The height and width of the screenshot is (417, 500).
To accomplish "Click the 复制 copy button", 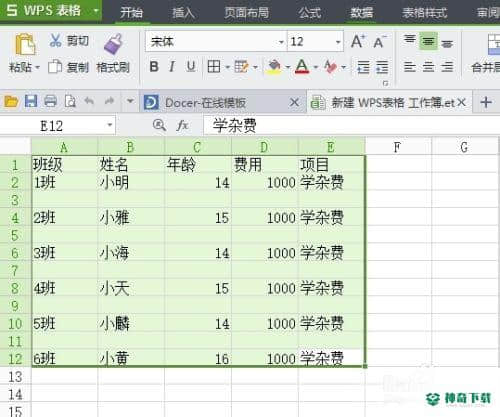I will click(x=68, y=67).
